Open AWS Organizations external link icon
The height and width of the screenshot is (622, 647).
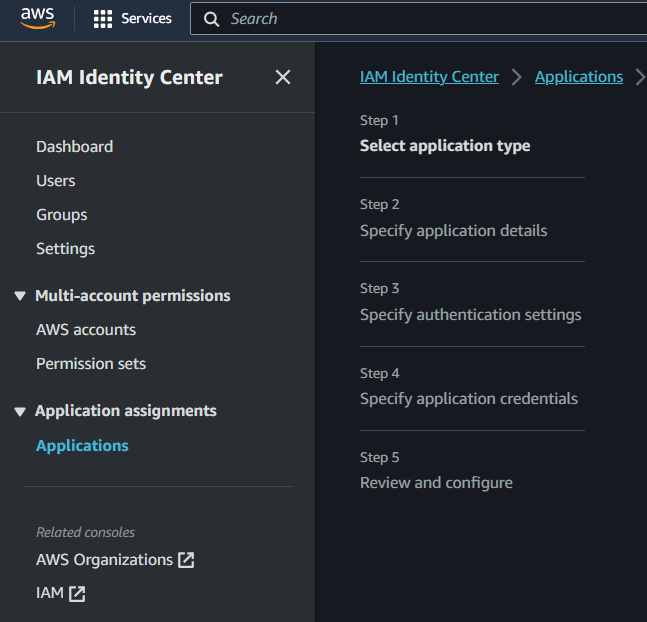(186, 560)
